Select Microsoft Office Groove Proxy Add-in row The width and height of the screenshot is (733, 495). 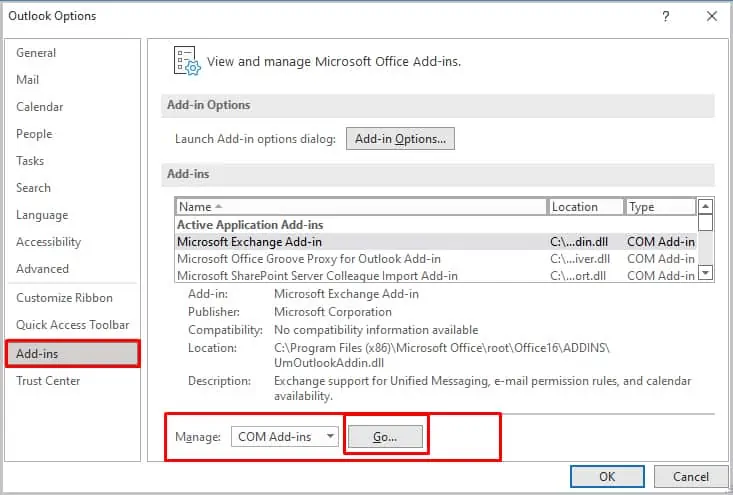pyautogui.click(x=436, y=258)
